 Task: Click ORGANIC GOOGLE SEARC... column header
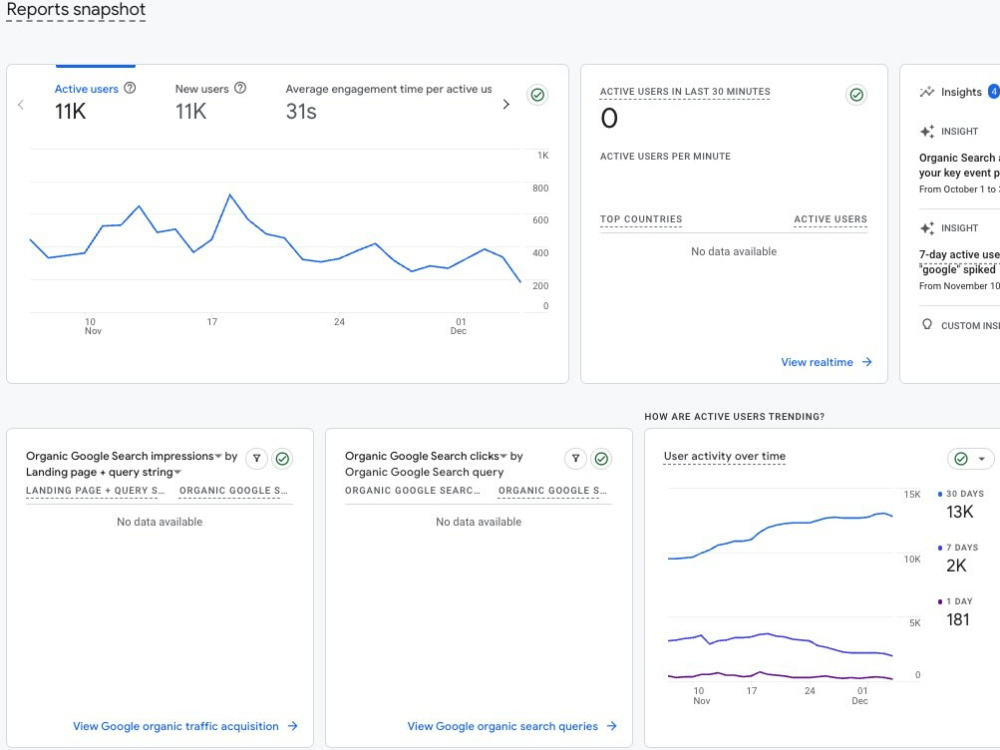[x=413, y=490]
